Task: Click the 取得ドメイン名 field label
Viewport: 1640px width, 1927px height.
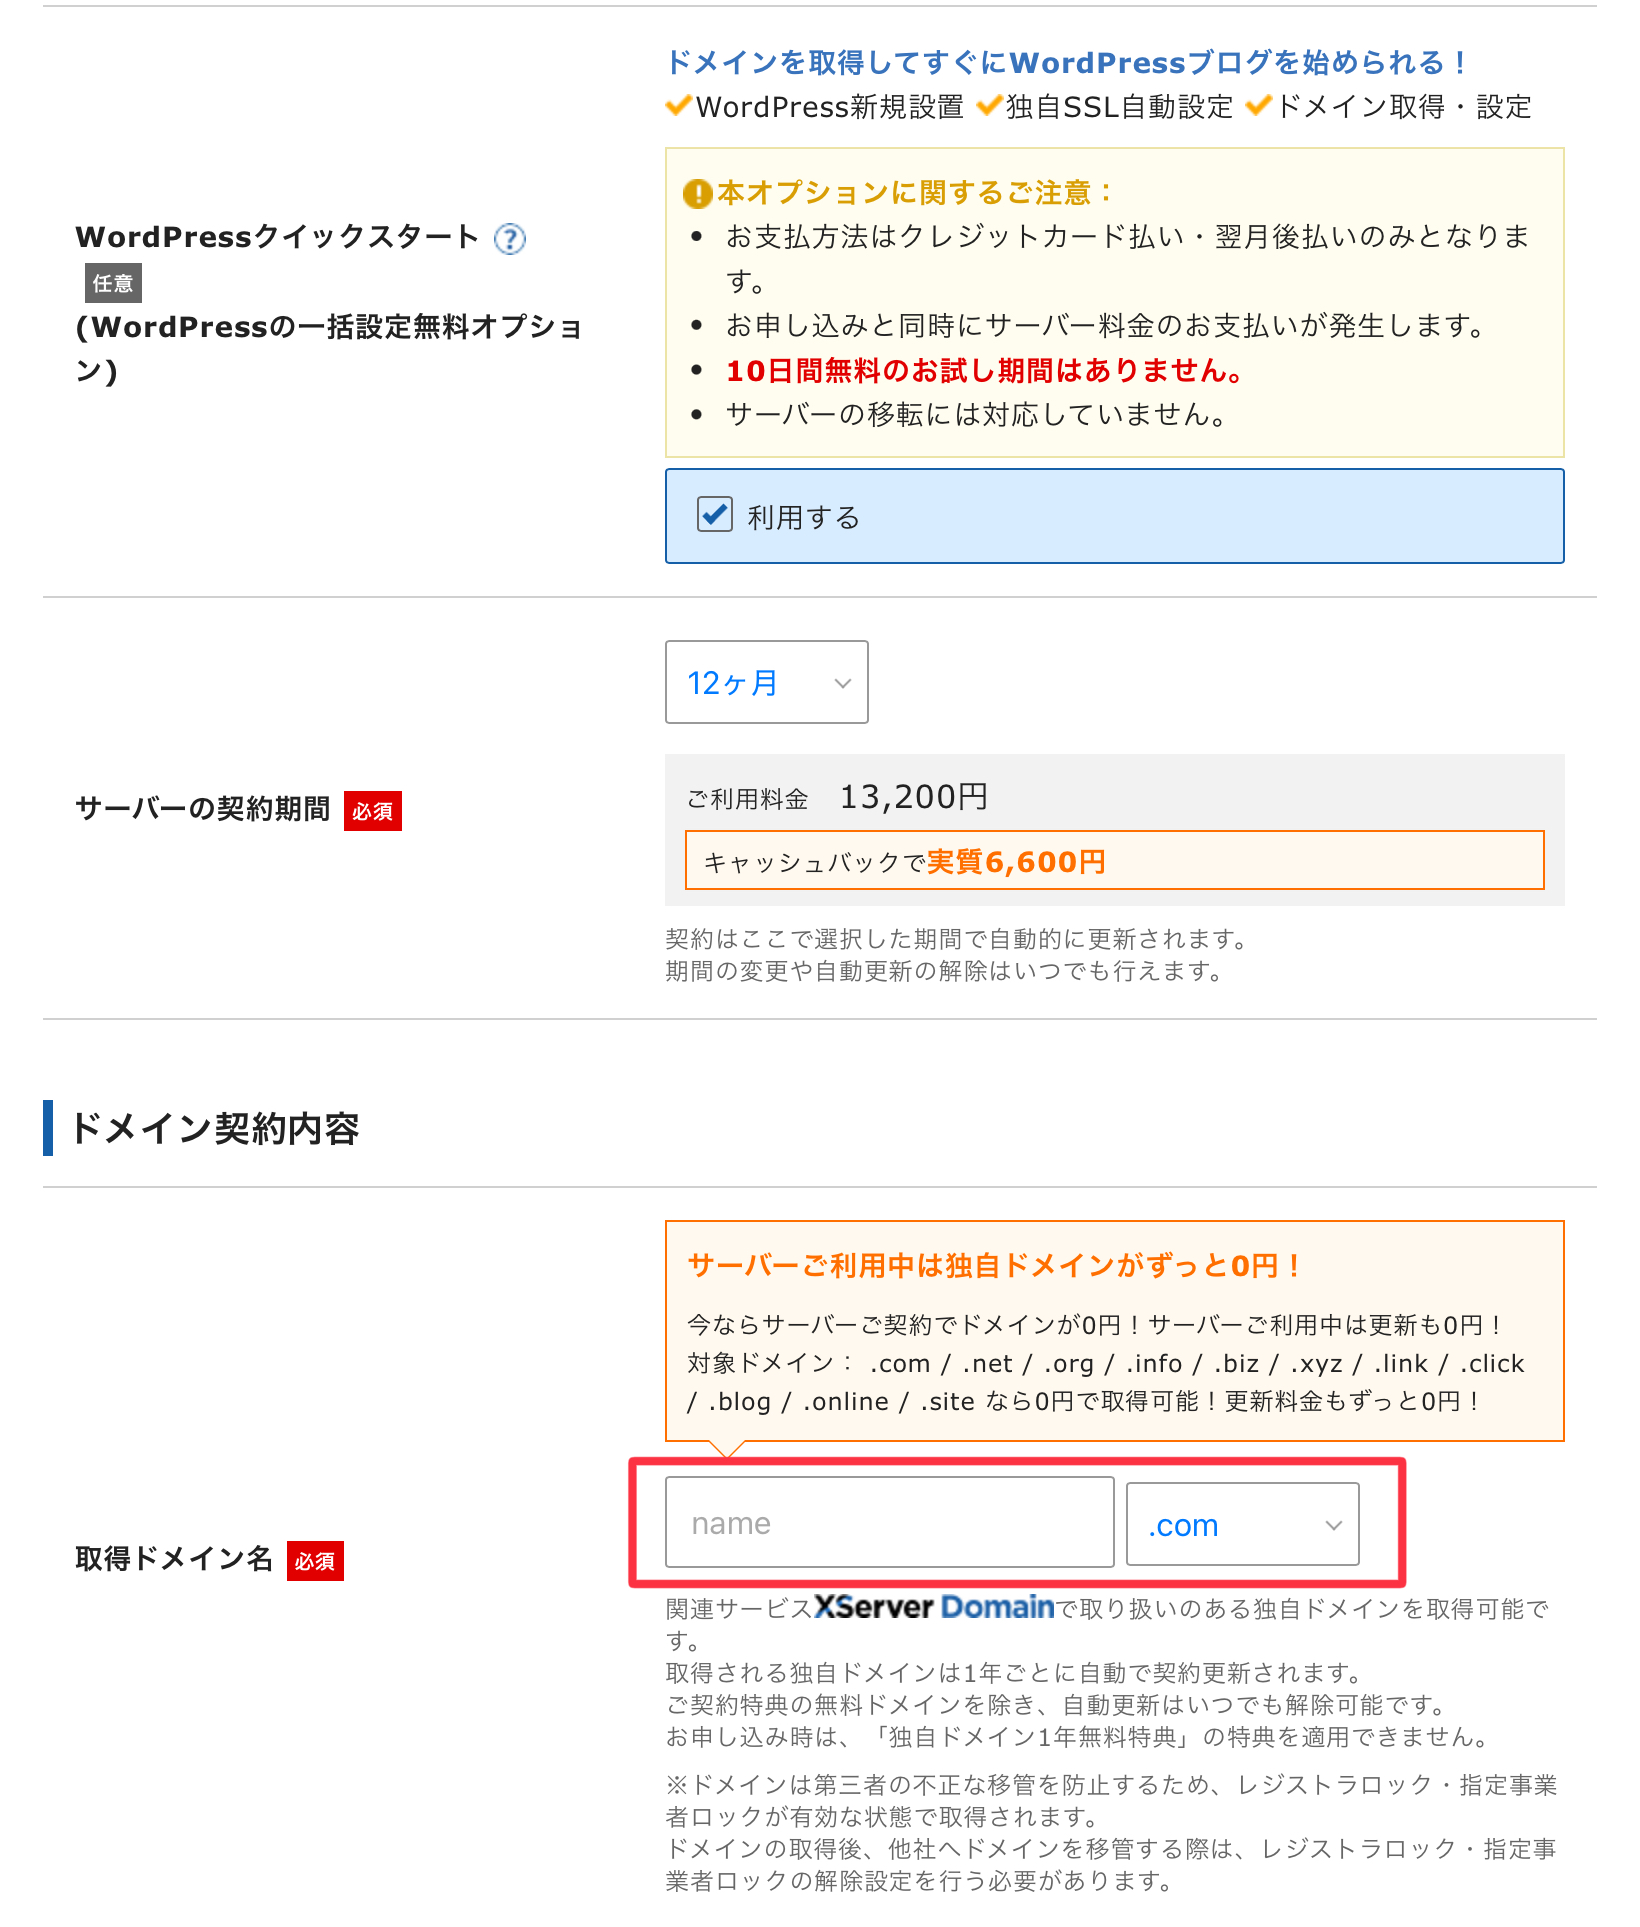Action: [x=174, y=1559]
